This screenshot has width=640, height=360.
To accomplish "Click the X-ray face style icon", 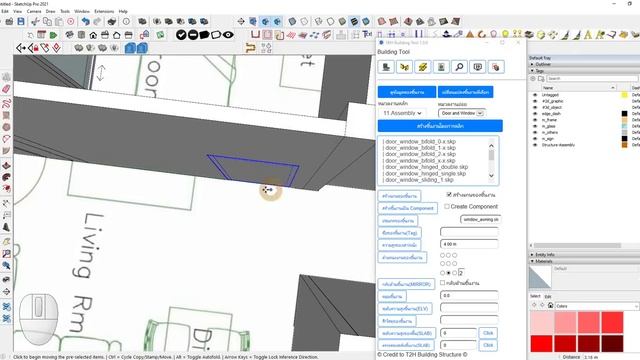I will (x=291, y=21).
